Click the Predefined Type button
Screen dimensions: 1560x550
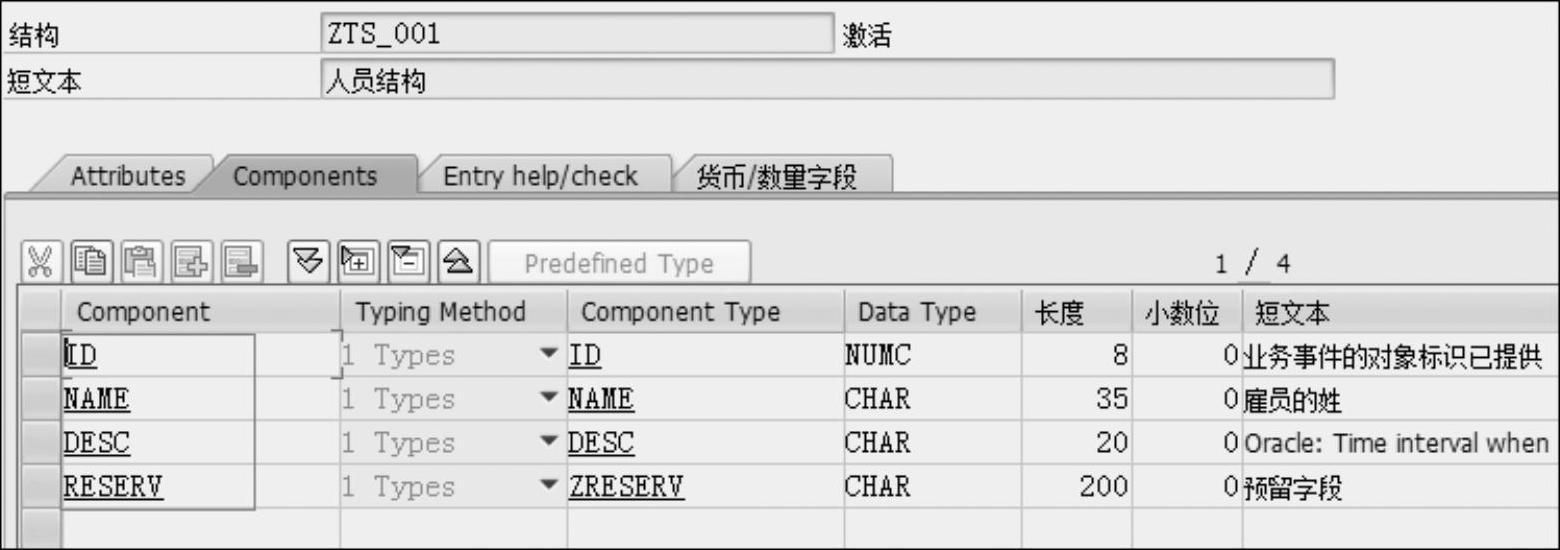click(619, 264)
